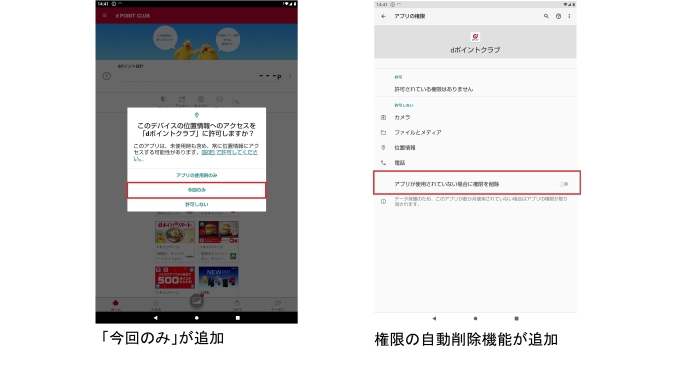Tap Android home button on left tablet
The width and height of the screenshot is (700, 389).
[x=196, y=318]
